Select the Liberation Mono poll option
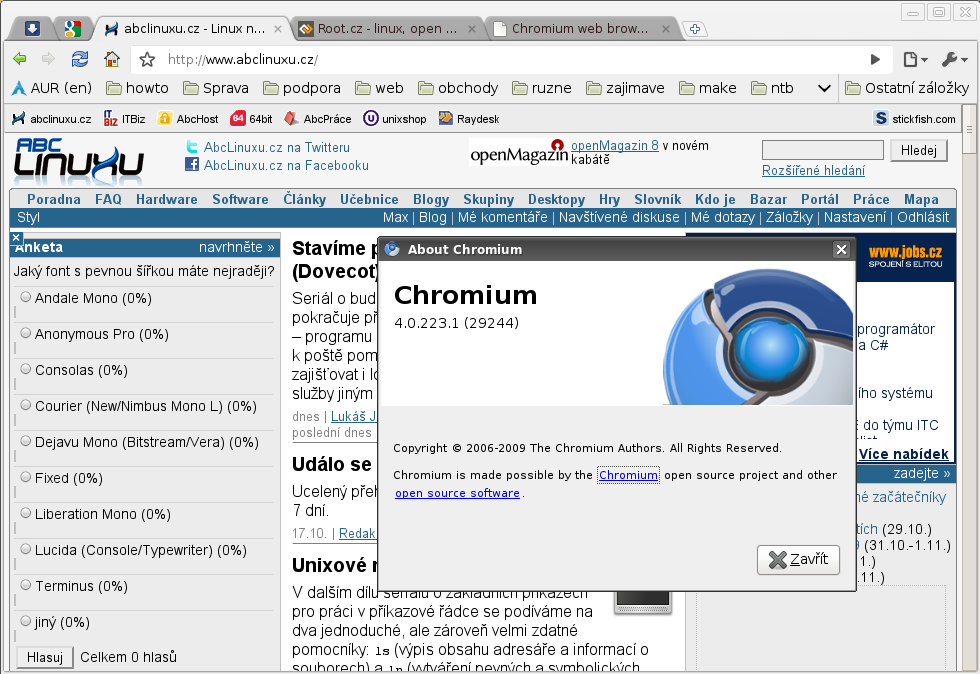Image resolution: width=980 pixels, height=674 pixels. tap(26, 513)
